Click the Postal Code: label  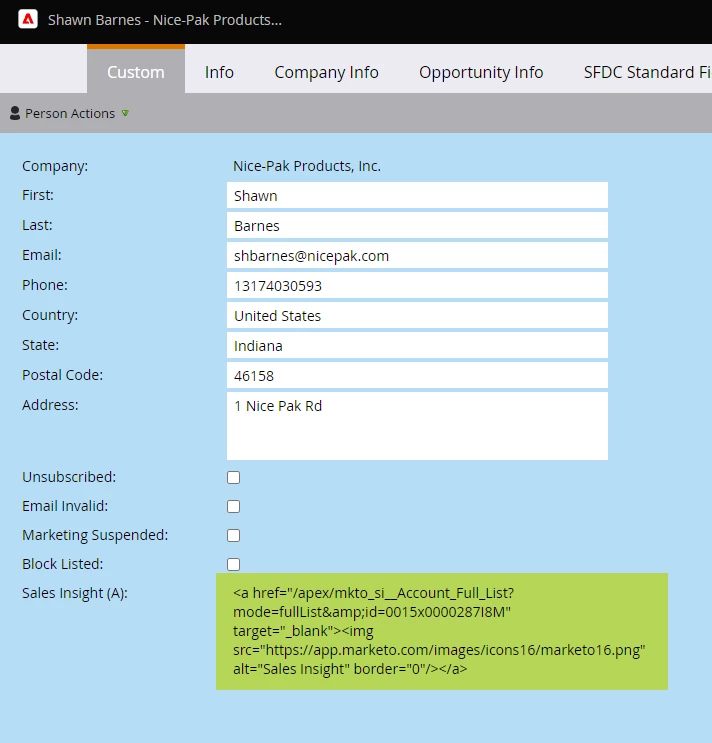(x=63, y=375)
